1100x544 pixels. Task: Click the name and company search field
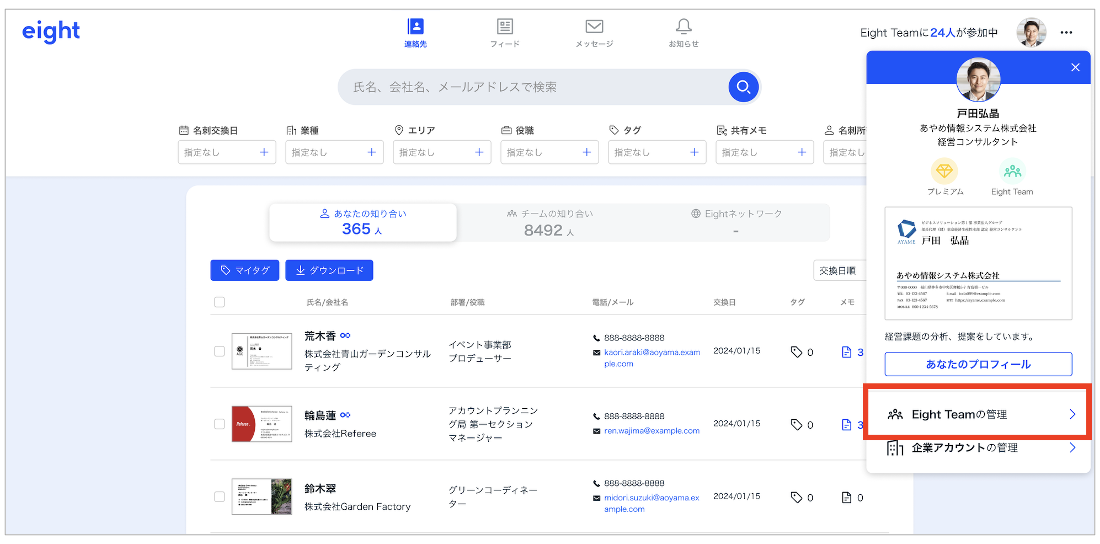(530, 87)
